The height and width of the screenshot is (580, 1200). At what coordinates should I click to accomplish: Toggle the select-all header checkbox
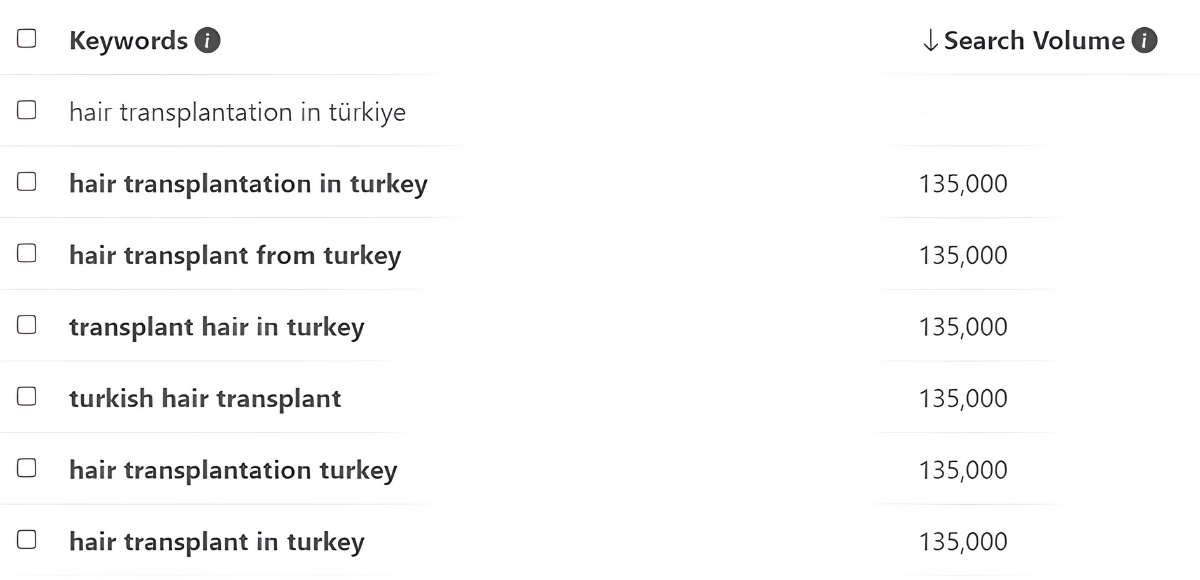click(x=27, y=39)
